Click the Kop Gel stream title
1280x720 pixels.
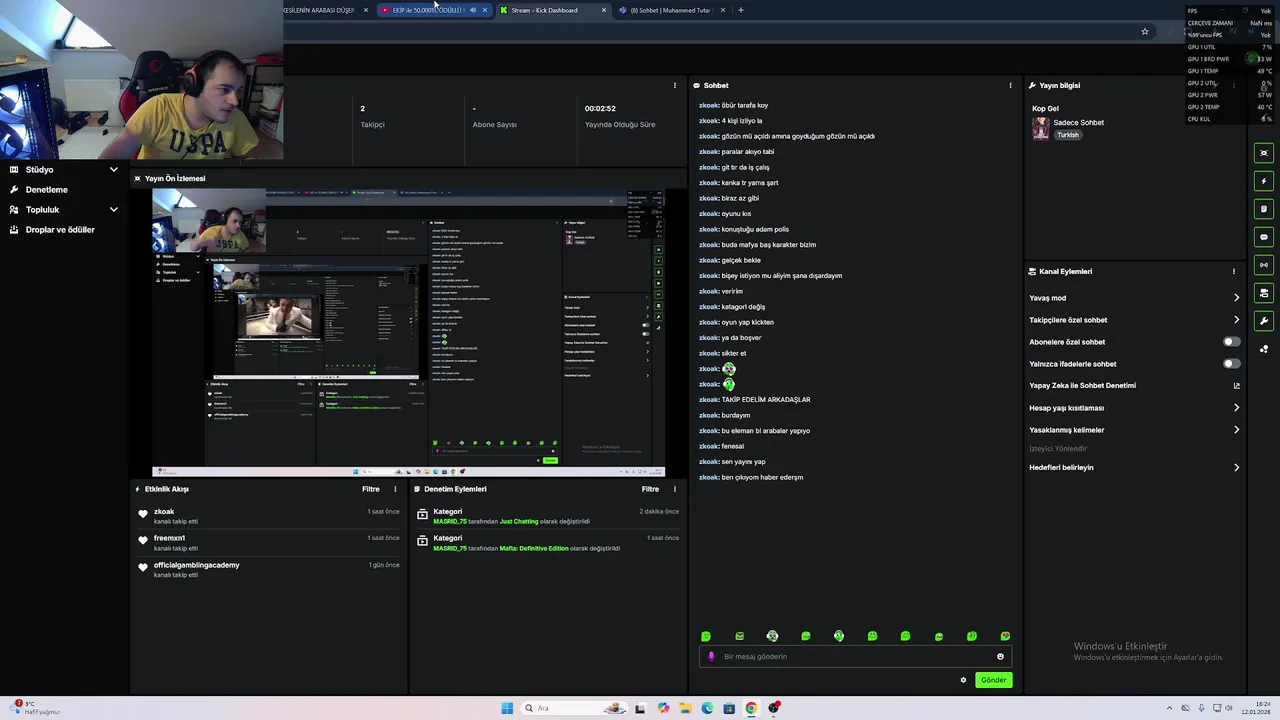click(1045, 108)
